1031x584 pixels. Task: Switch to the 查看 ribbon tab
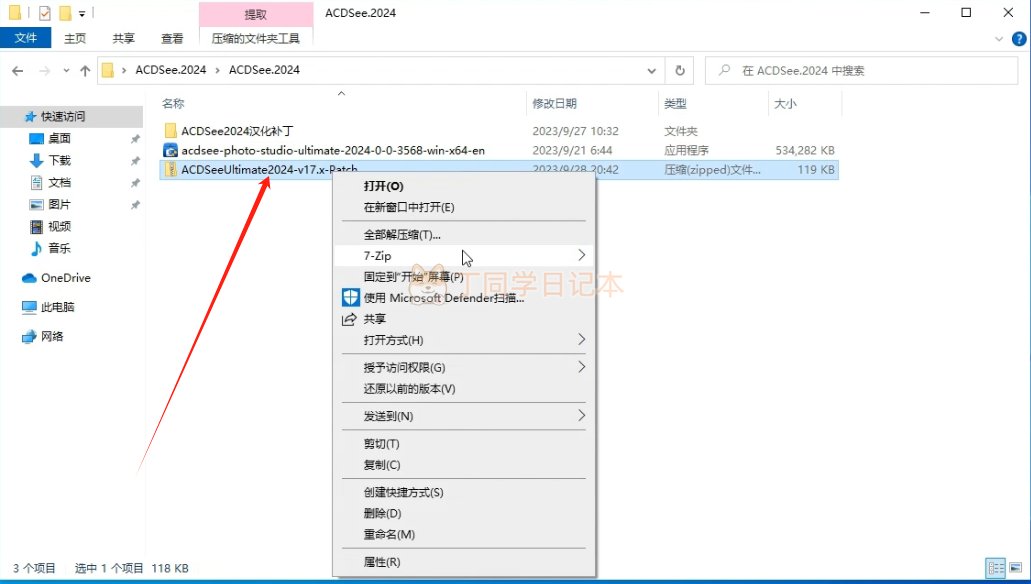coord(172,38)
